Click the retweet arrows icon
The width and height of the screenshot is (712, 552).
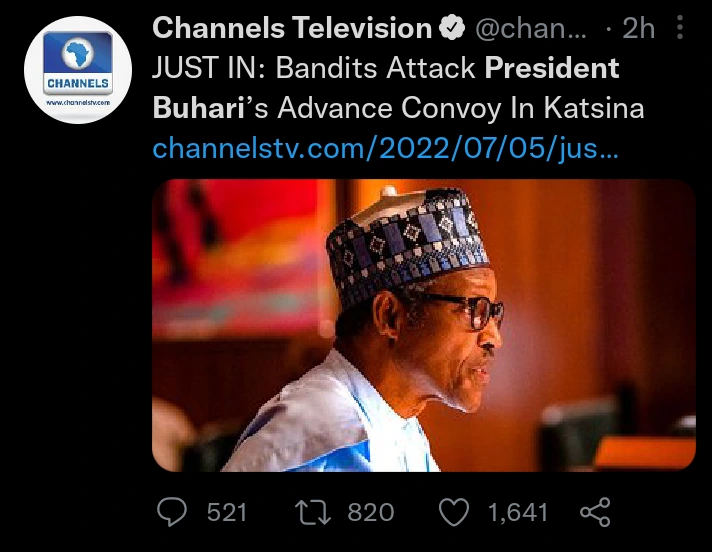316,513
